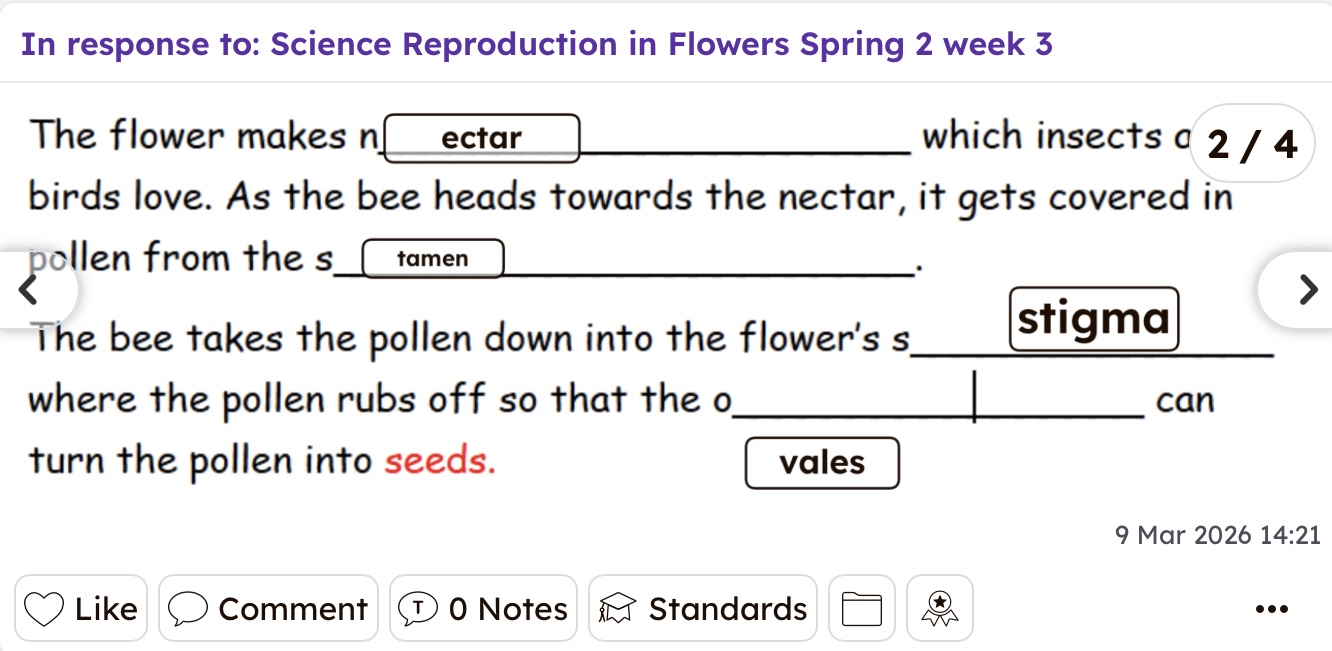
Task: Select the "stigma" answer label
Action: tap(1094, 319)
